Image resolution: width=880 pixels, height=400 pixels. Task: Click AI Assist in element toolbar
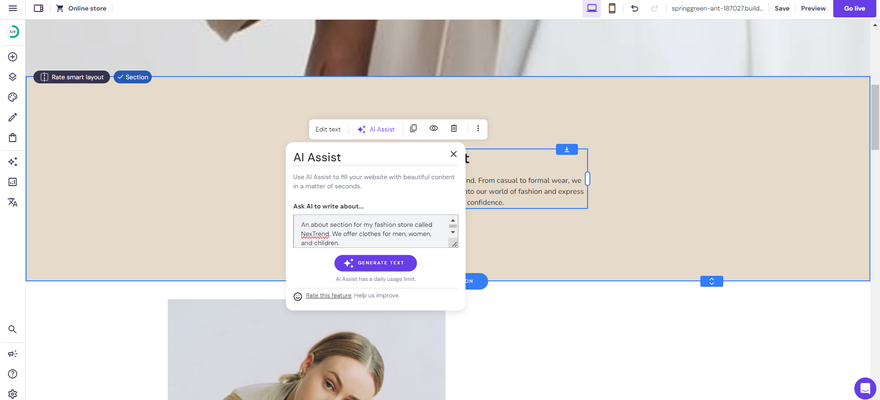376,129
